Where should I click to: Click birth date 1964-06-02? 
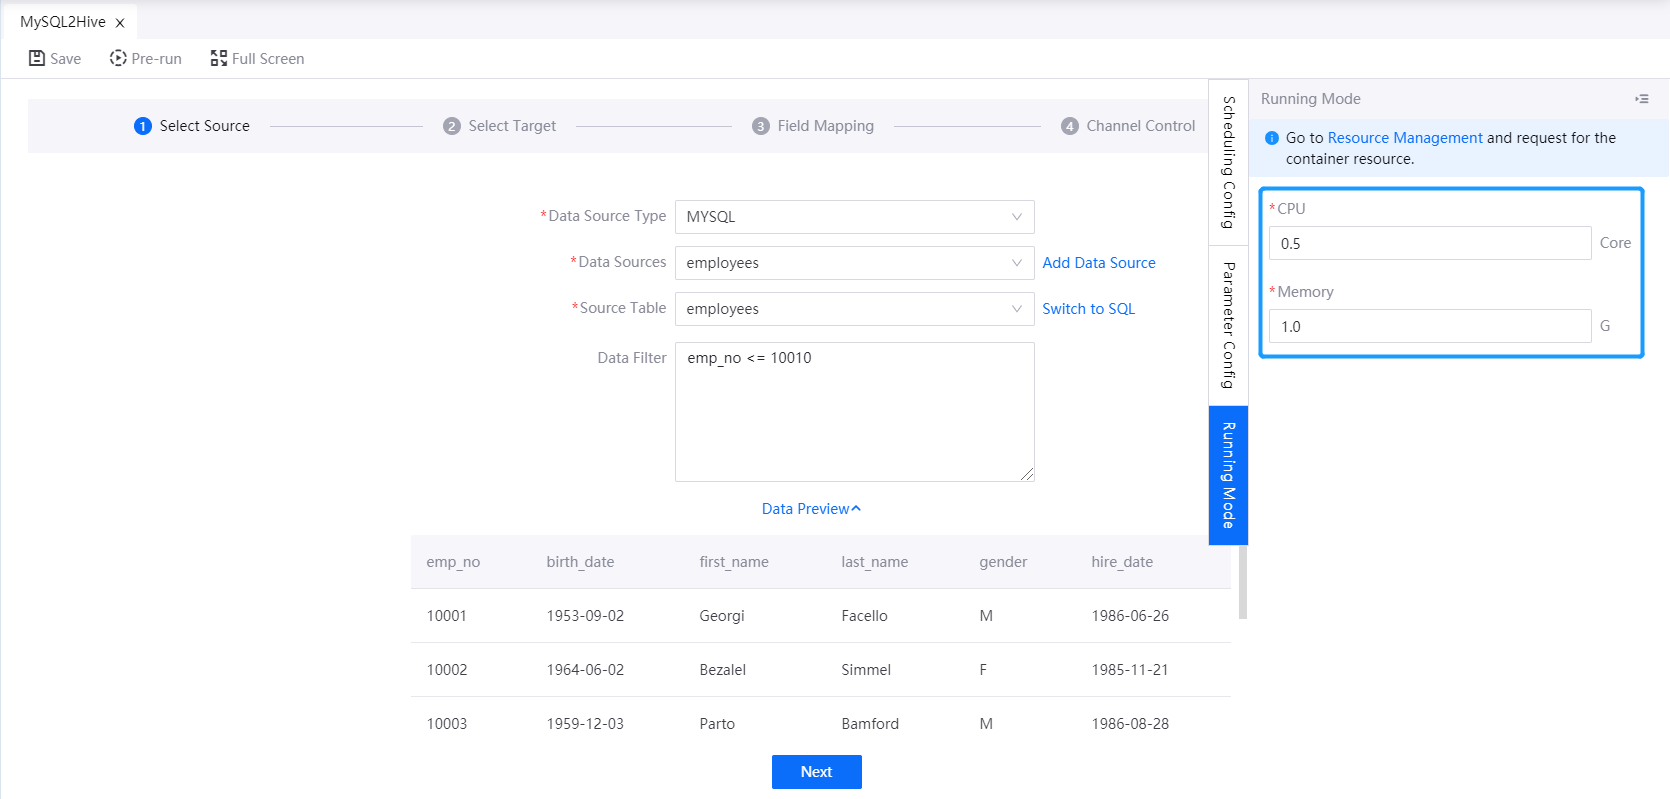click(x=585, y=670)
